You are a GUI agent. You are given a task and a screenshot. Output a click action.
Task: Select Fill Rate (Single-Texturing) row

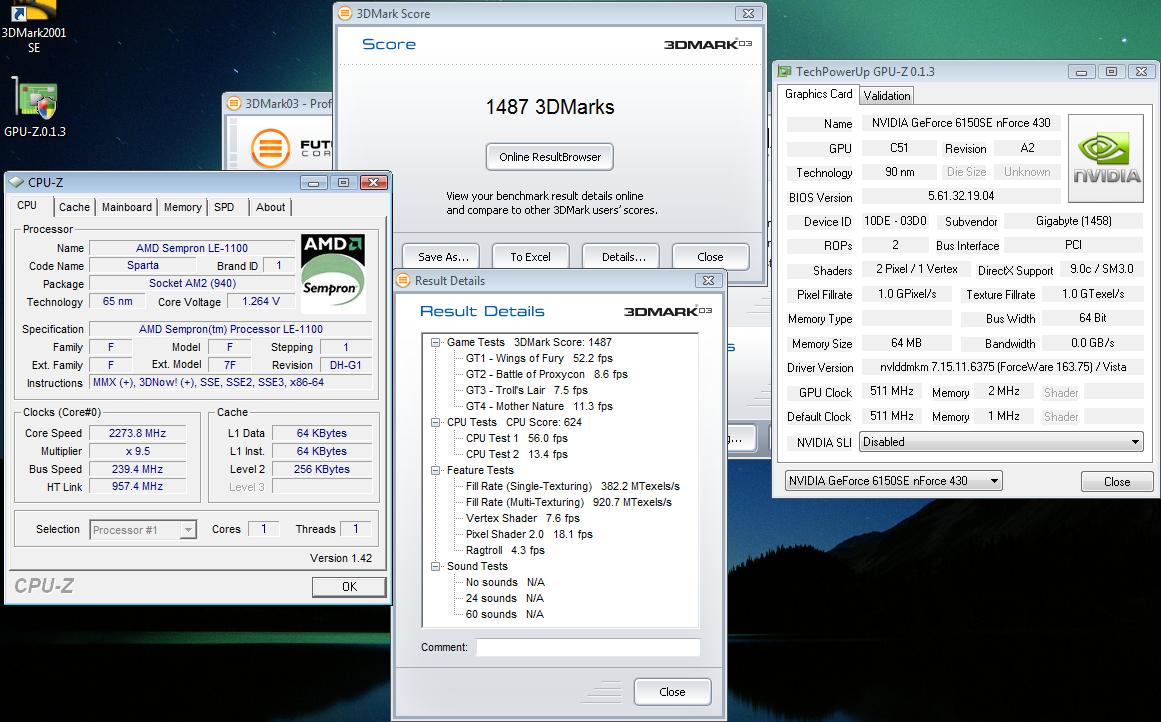(x=572, y=487)
